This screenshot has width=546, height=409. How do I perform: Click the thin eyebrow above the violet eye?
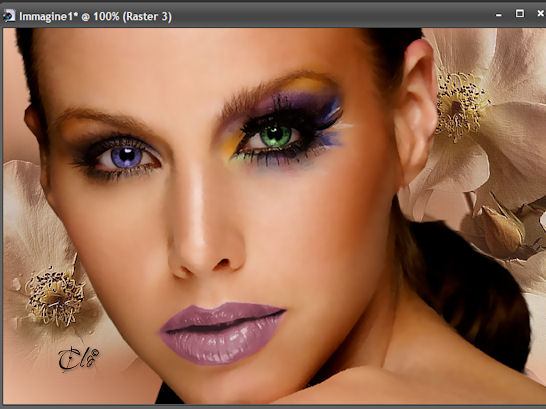[x=104, y=118]
